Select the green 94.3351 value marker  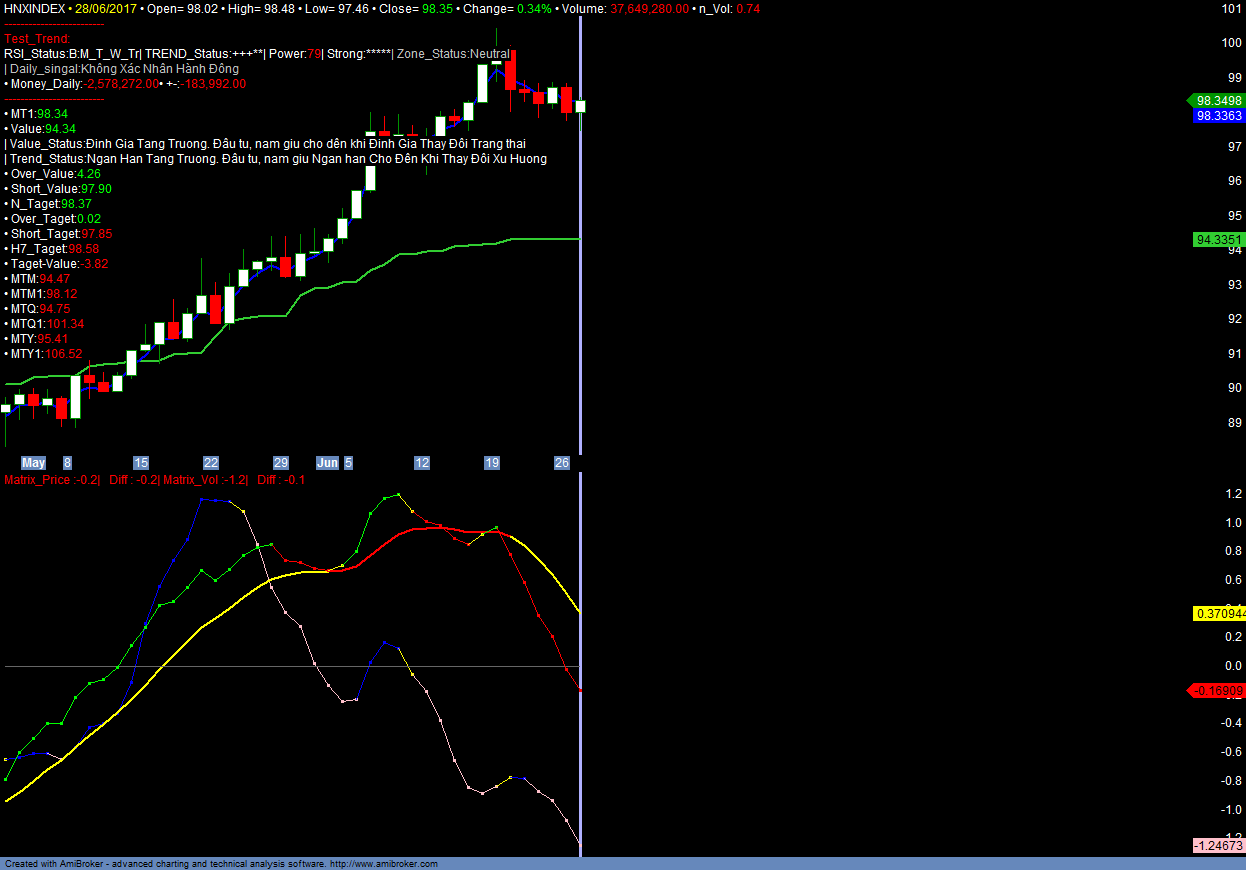1218,240
